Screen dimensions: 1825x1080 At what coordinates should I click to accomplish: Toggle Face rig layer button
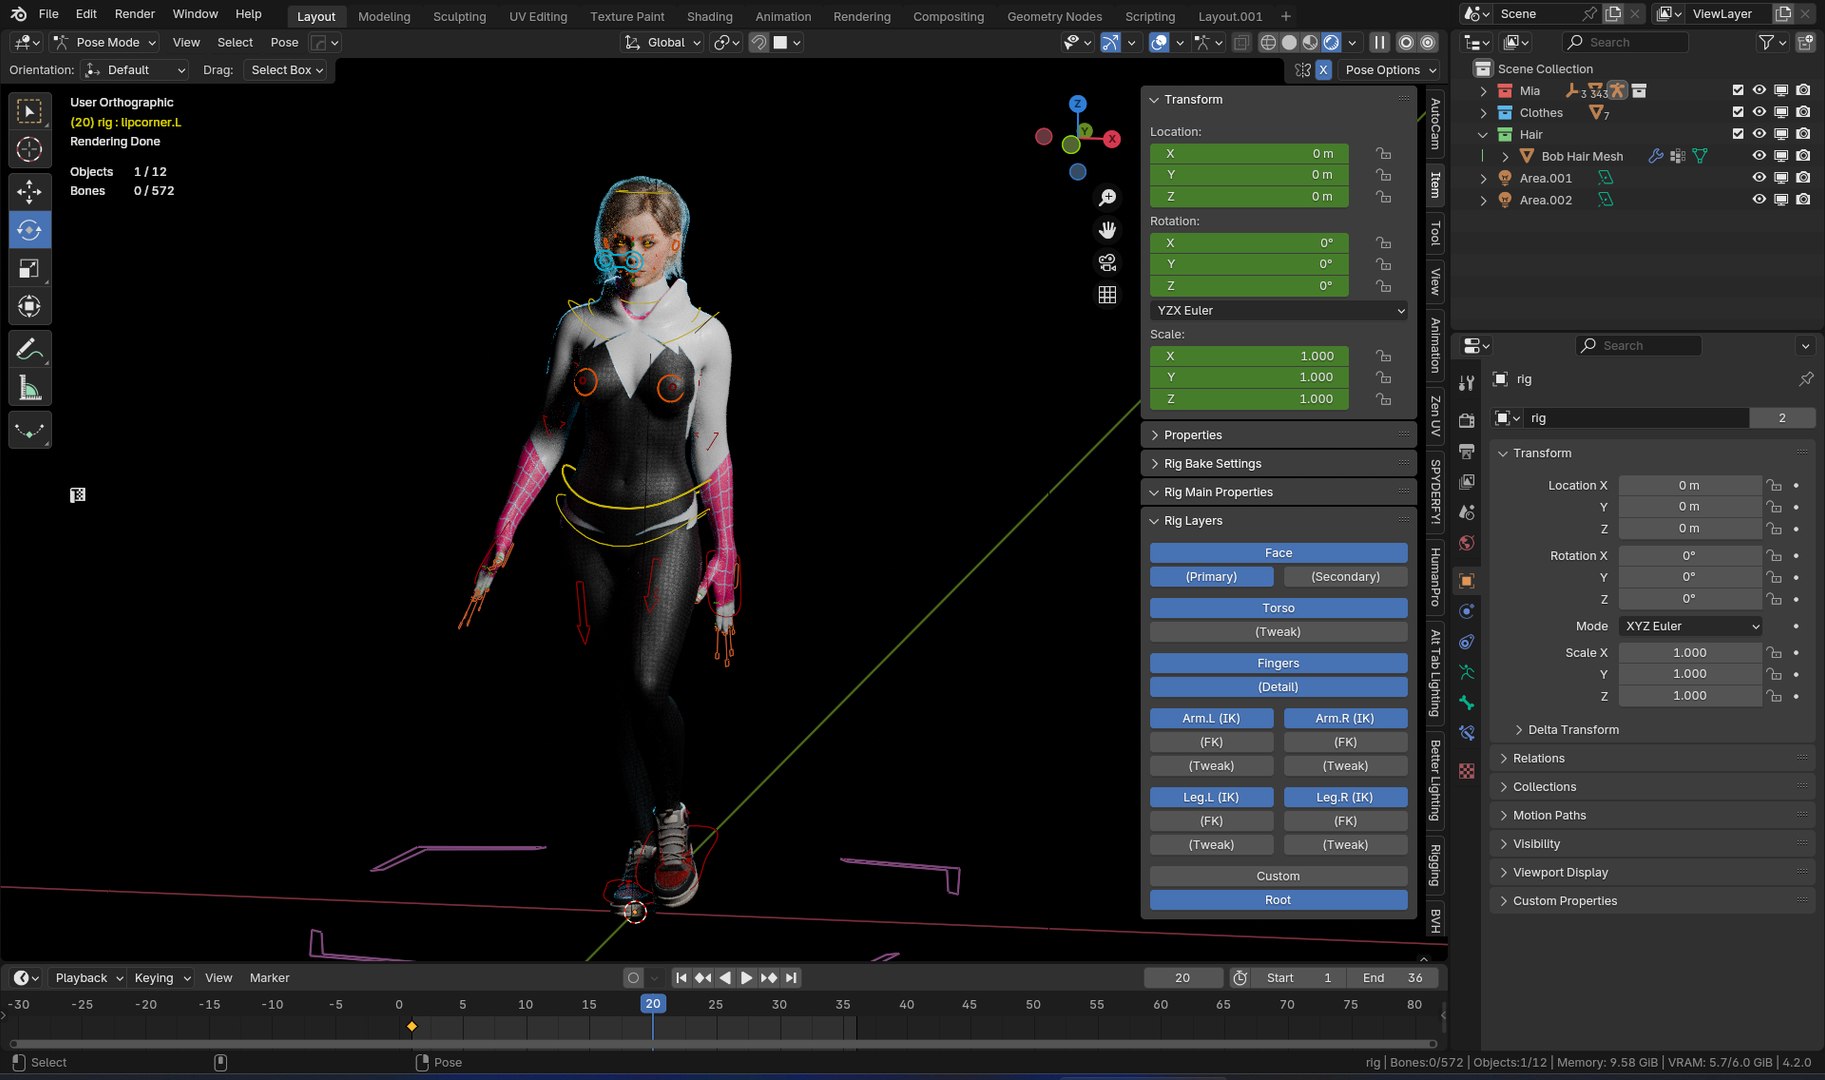coord(1278,553)
